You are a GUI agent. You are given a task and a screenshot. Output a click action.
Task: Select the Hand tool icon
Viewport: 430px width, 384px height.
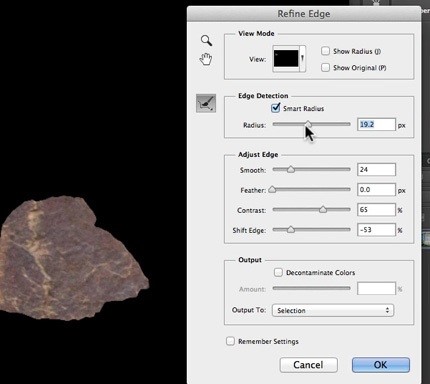(206, 59)
